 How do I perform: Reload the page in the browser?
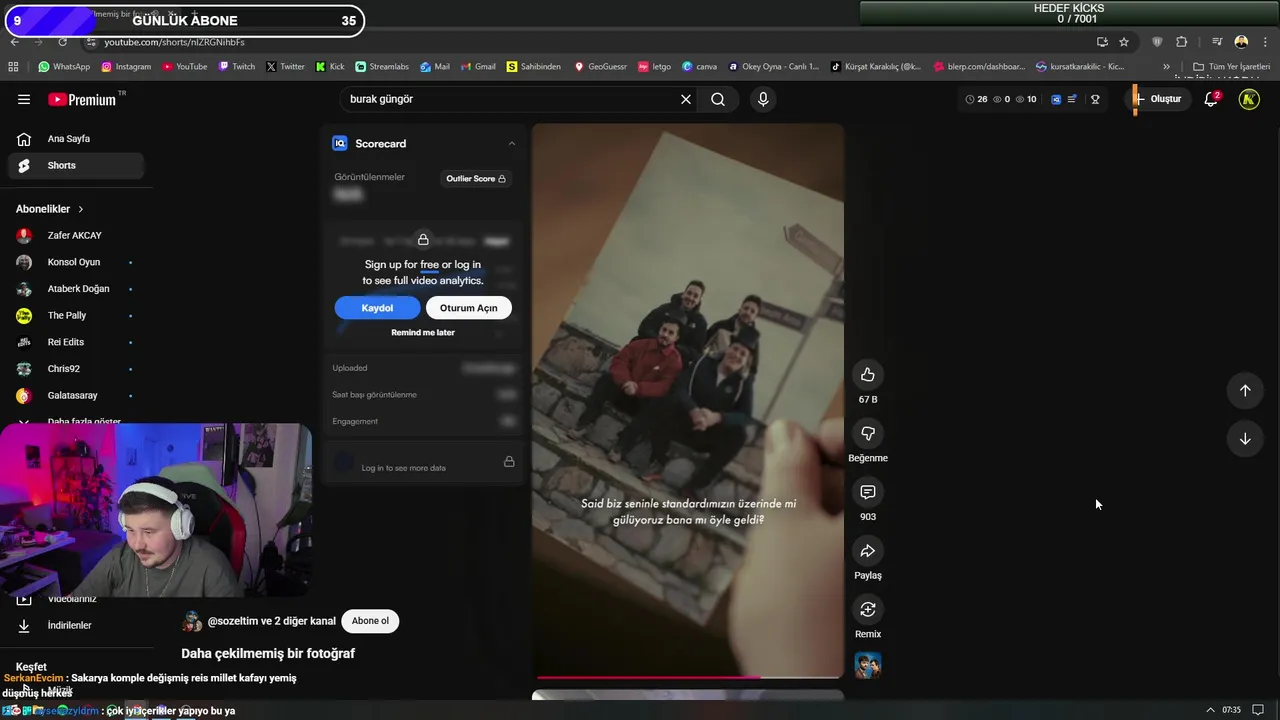click(x=62, y=42)
